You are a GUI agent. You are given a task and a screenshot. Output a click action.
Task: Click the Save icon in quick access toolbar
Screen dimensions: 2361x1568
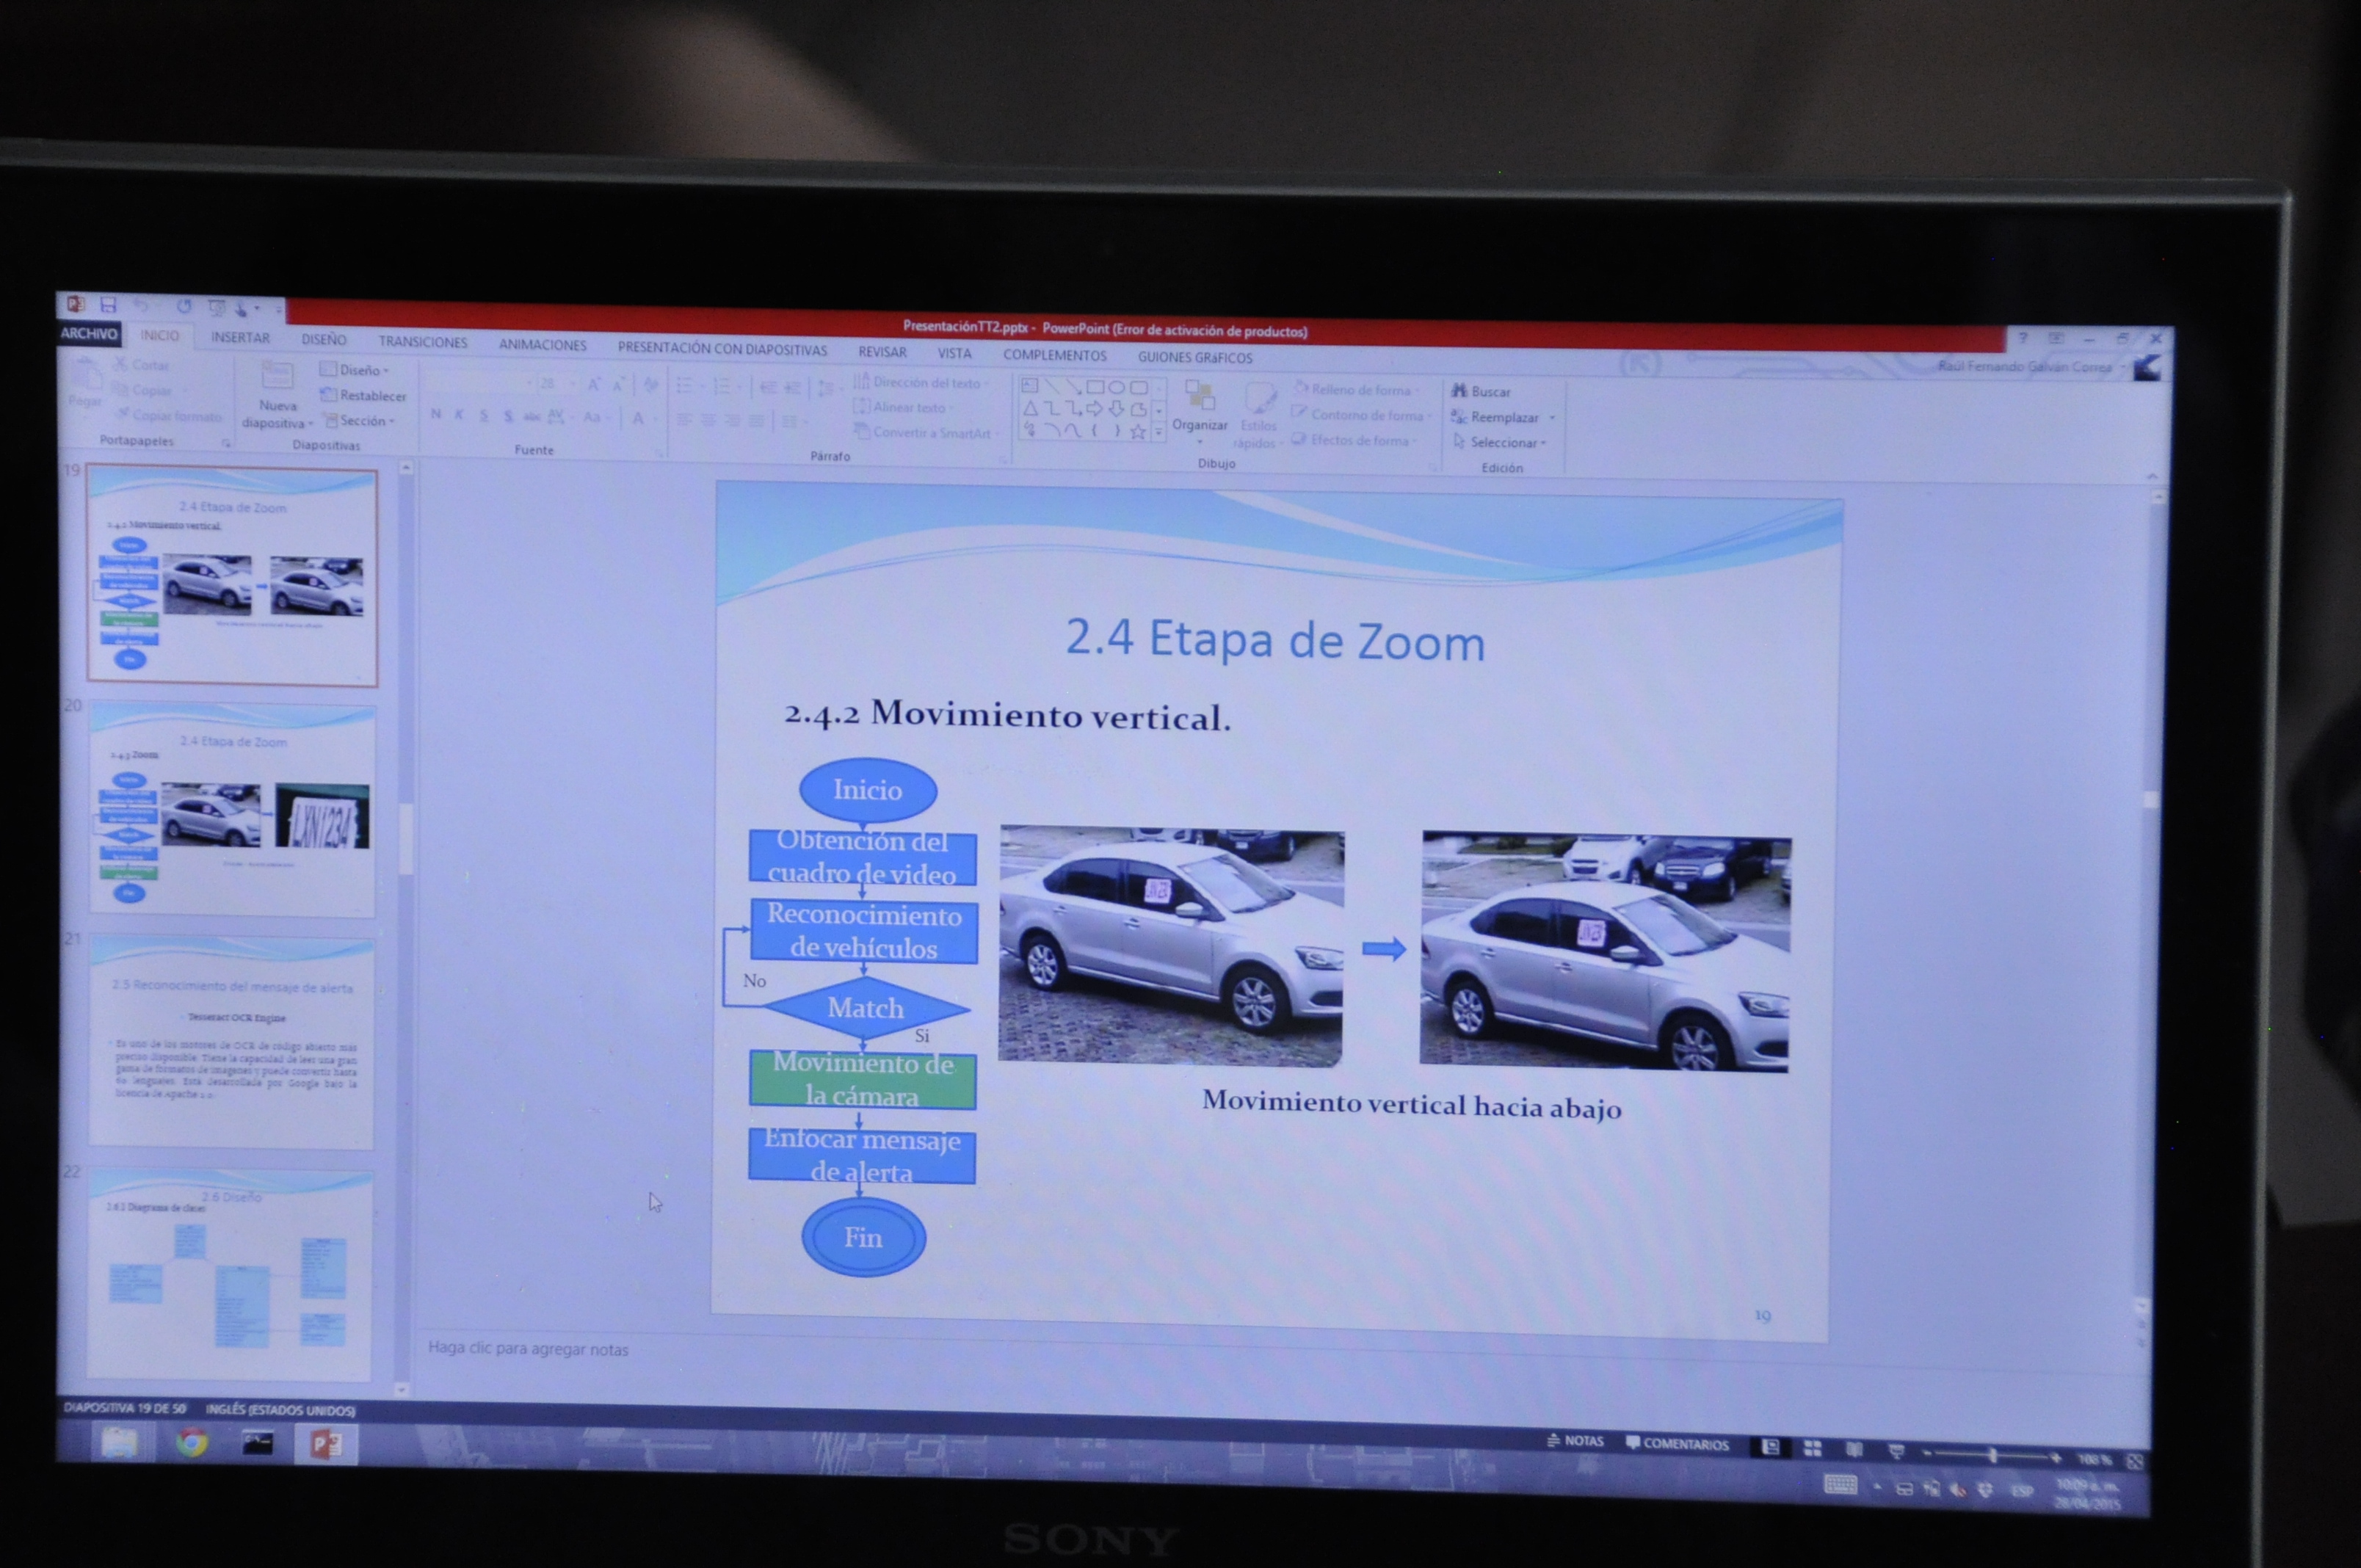[108, 305]
